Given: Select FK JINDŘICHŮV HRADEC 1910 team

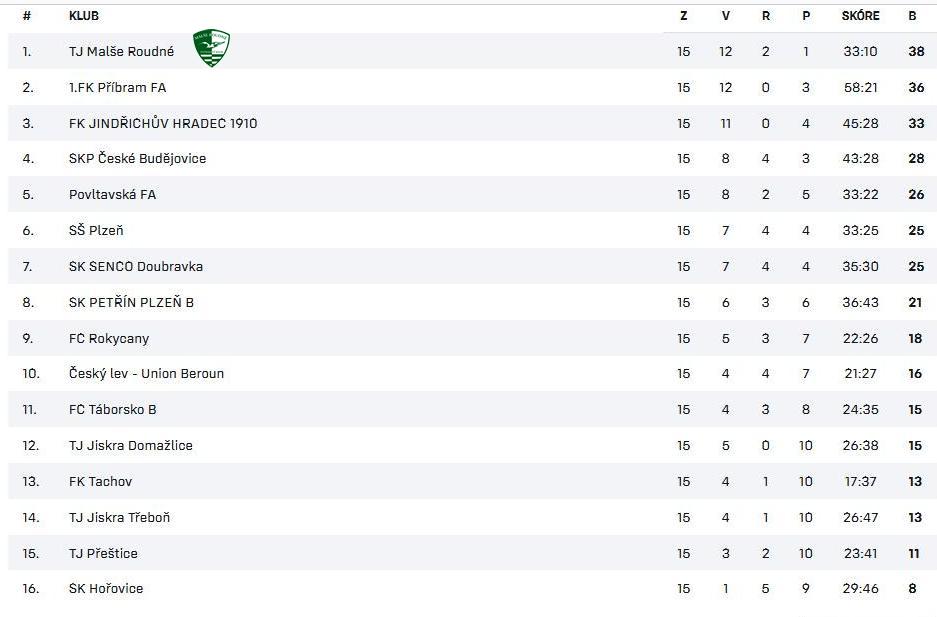Looking at the screenshot, I should tap(163, 124).
